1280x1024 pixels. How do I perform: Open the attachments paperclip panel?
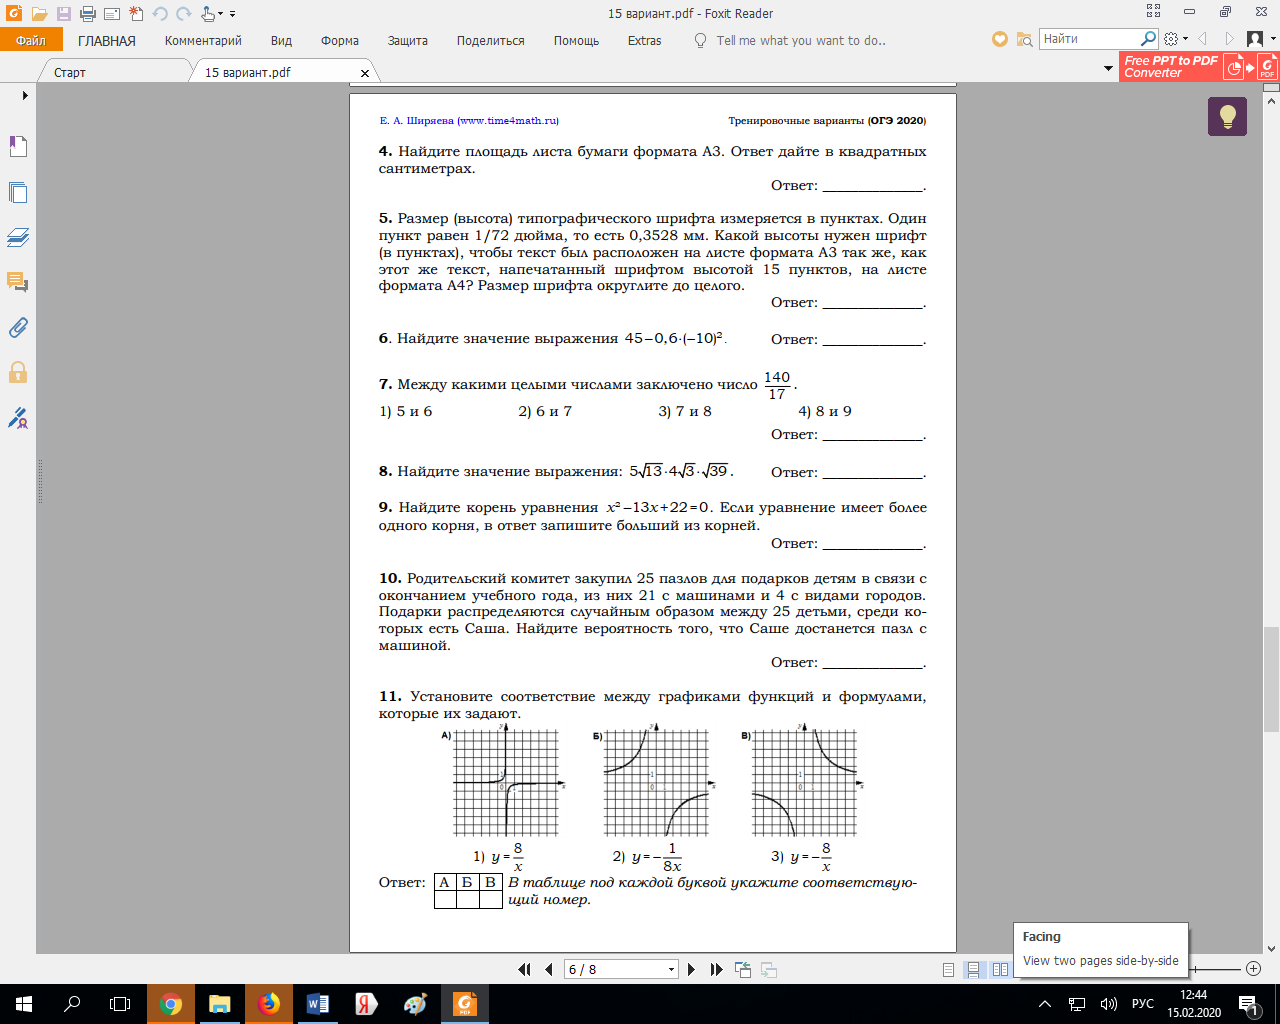click(18, 327)
